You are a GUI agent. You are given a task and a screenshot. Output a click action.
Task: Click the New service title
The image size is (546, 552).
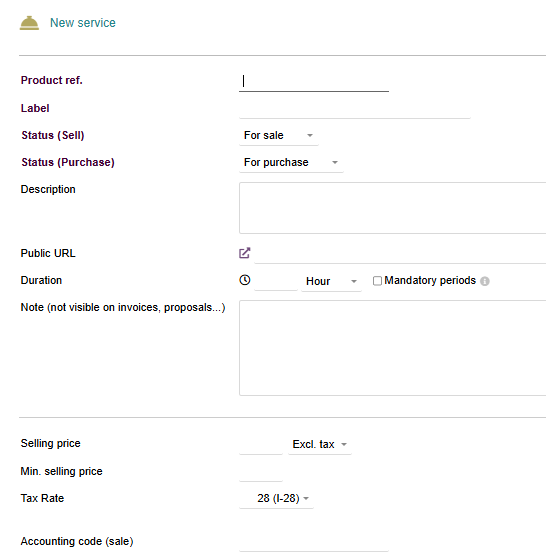83,23
